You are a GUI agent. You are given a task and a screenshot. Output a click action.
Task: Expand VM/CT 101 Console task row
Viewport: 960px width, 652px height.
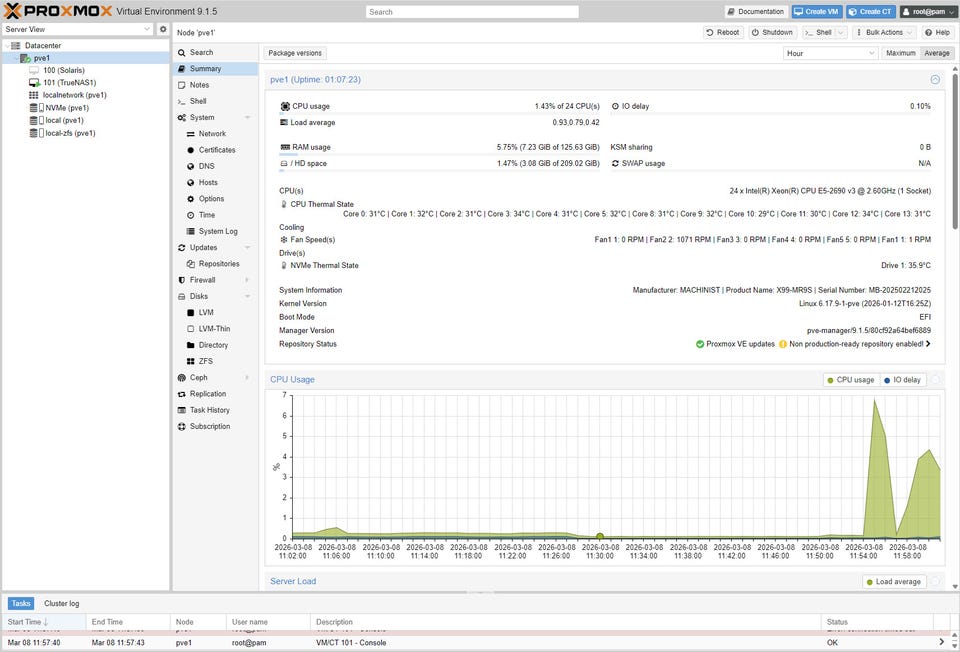point(942,642)
